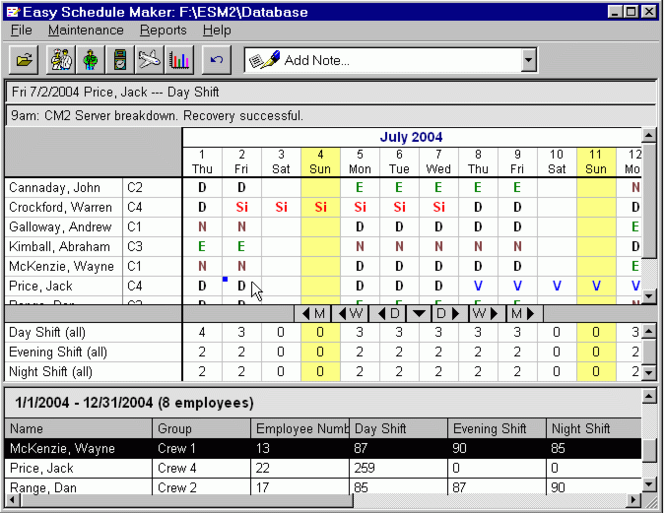Open the file folder toolbar icon
The image size is (665, 513).
point(24,60)
